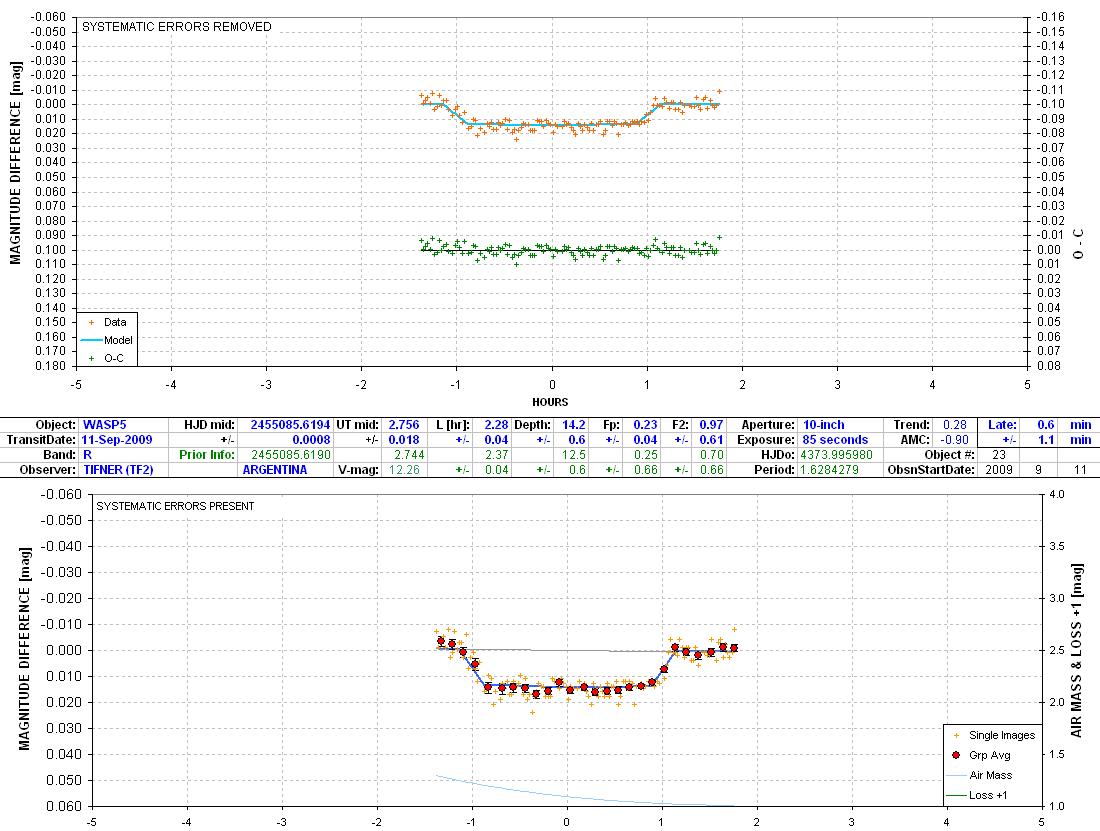Select the Air Mass legend entry
Image resolution: width=1100 pixels, height=831 pixels.
point(979,775)
